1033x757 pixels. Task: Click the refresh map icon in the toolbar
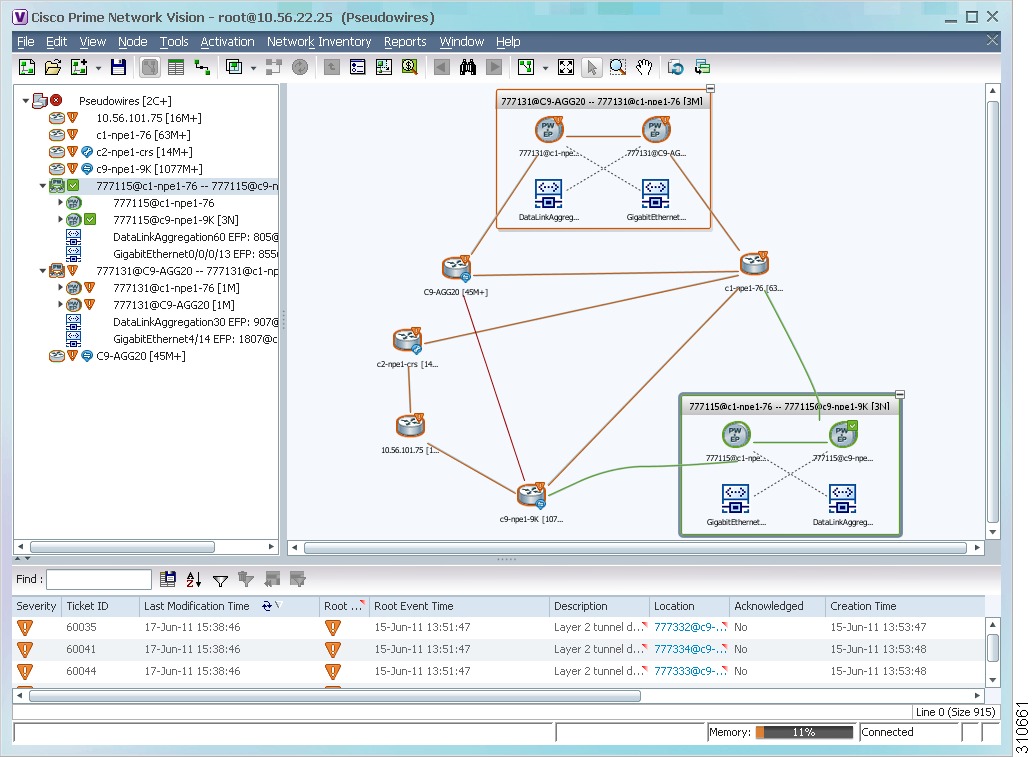675,67
